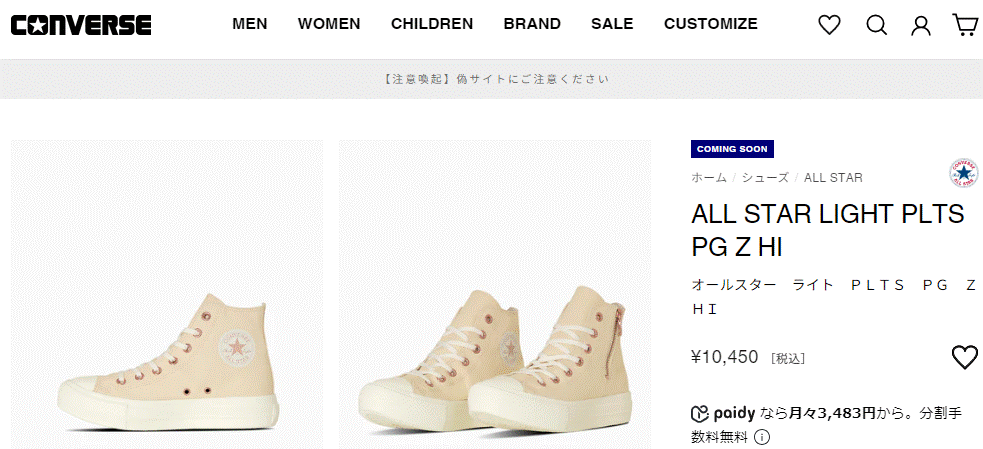Follow the ALL STAR breadcrumb link
983x449 pixels.
[833, 178]
